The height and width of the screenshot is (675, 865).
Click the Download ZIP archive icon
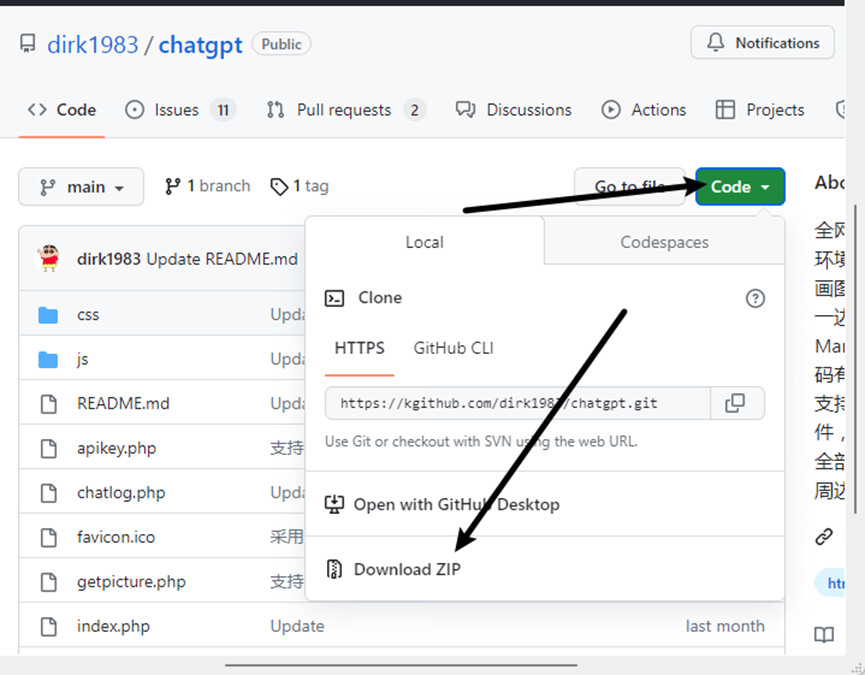coord(335,569)
